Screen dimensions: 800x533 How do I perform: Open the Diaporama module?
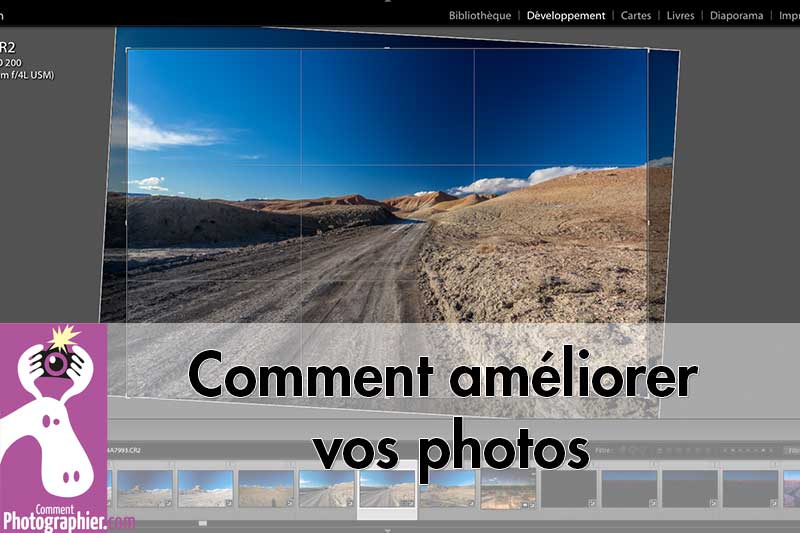click(x=736, y=16)
